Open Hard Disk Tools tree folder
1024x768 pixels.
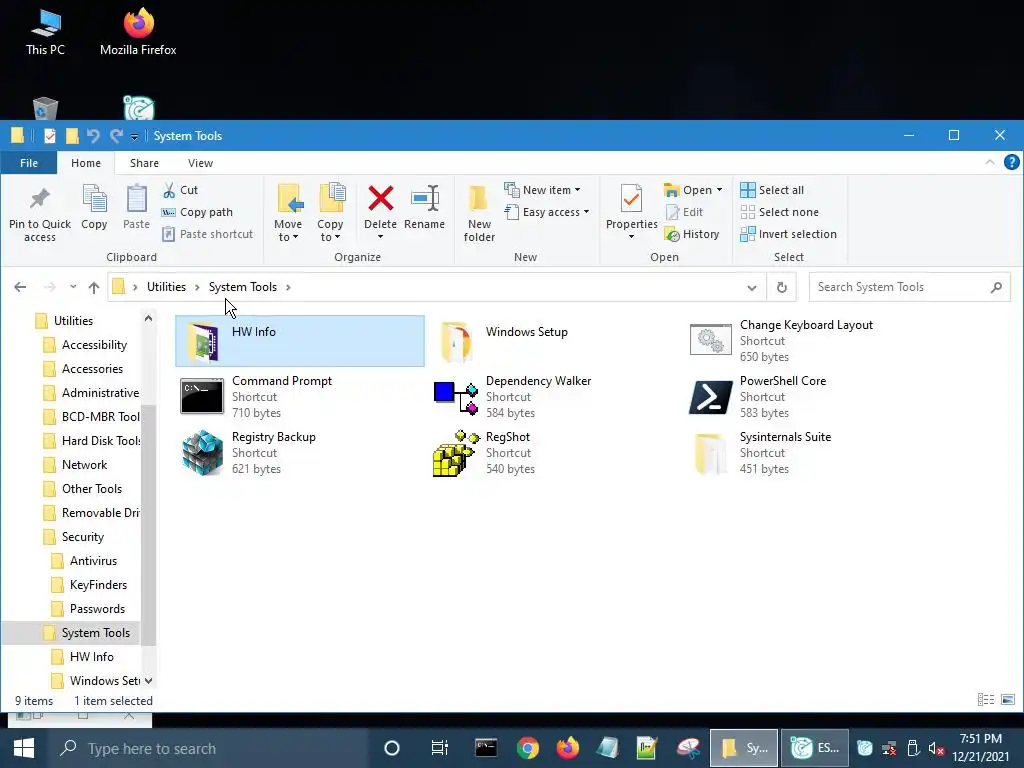(101, 441)
